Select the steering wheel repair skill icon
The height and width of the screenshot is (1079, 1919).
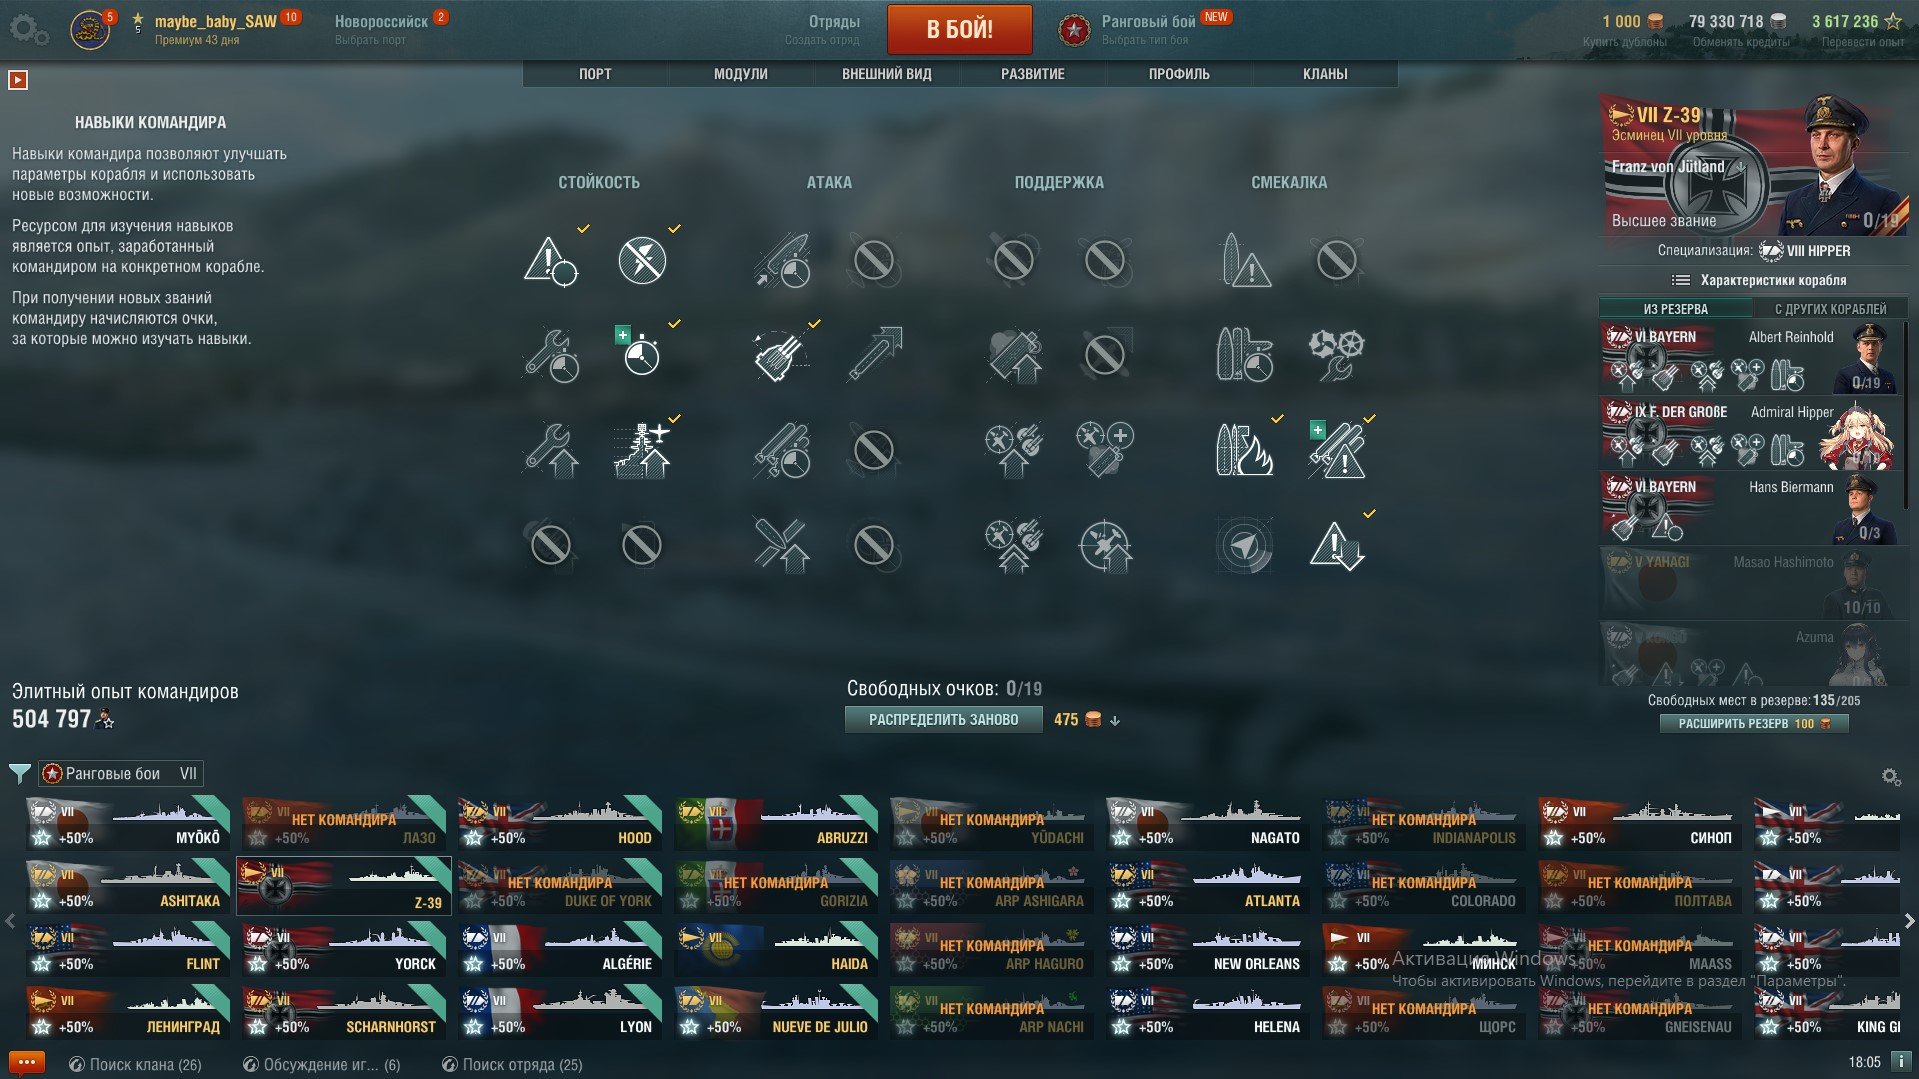(1336, 355)
